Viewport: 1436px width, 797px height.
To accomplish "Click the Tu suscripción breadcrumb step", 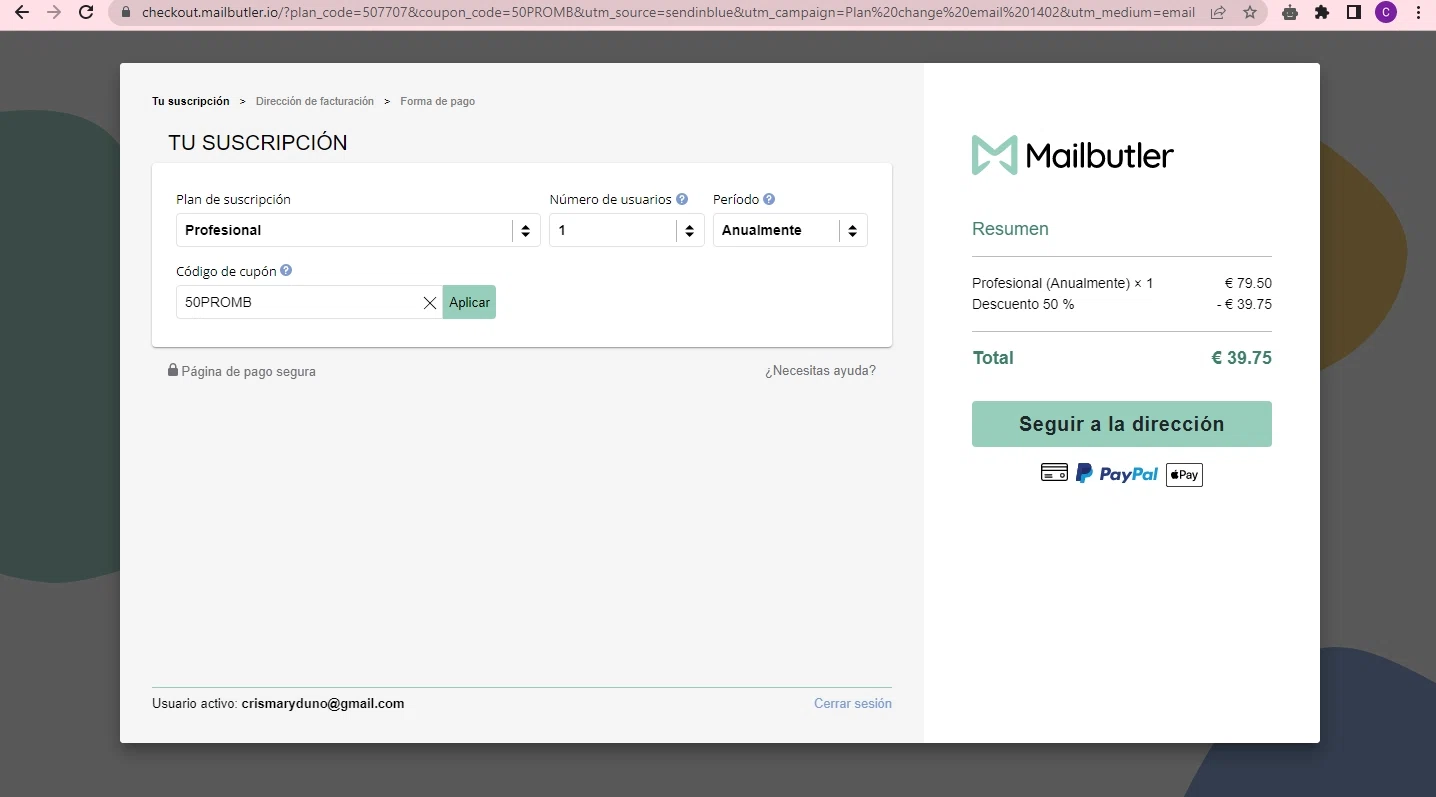I will click(191, 101).
